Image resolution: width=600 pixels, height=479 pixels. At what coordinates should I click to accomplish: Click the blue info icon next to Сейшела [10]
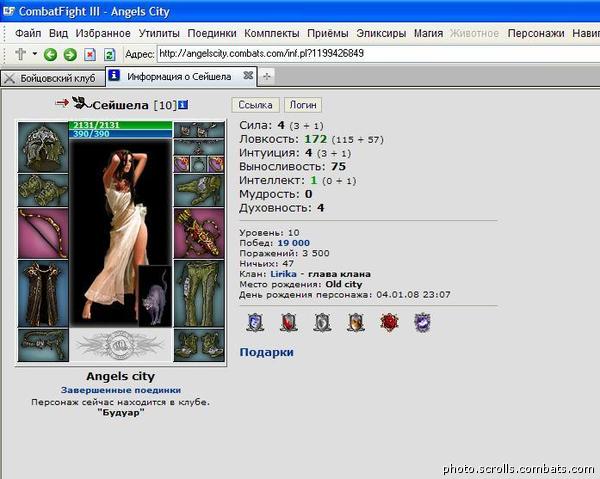183,104
